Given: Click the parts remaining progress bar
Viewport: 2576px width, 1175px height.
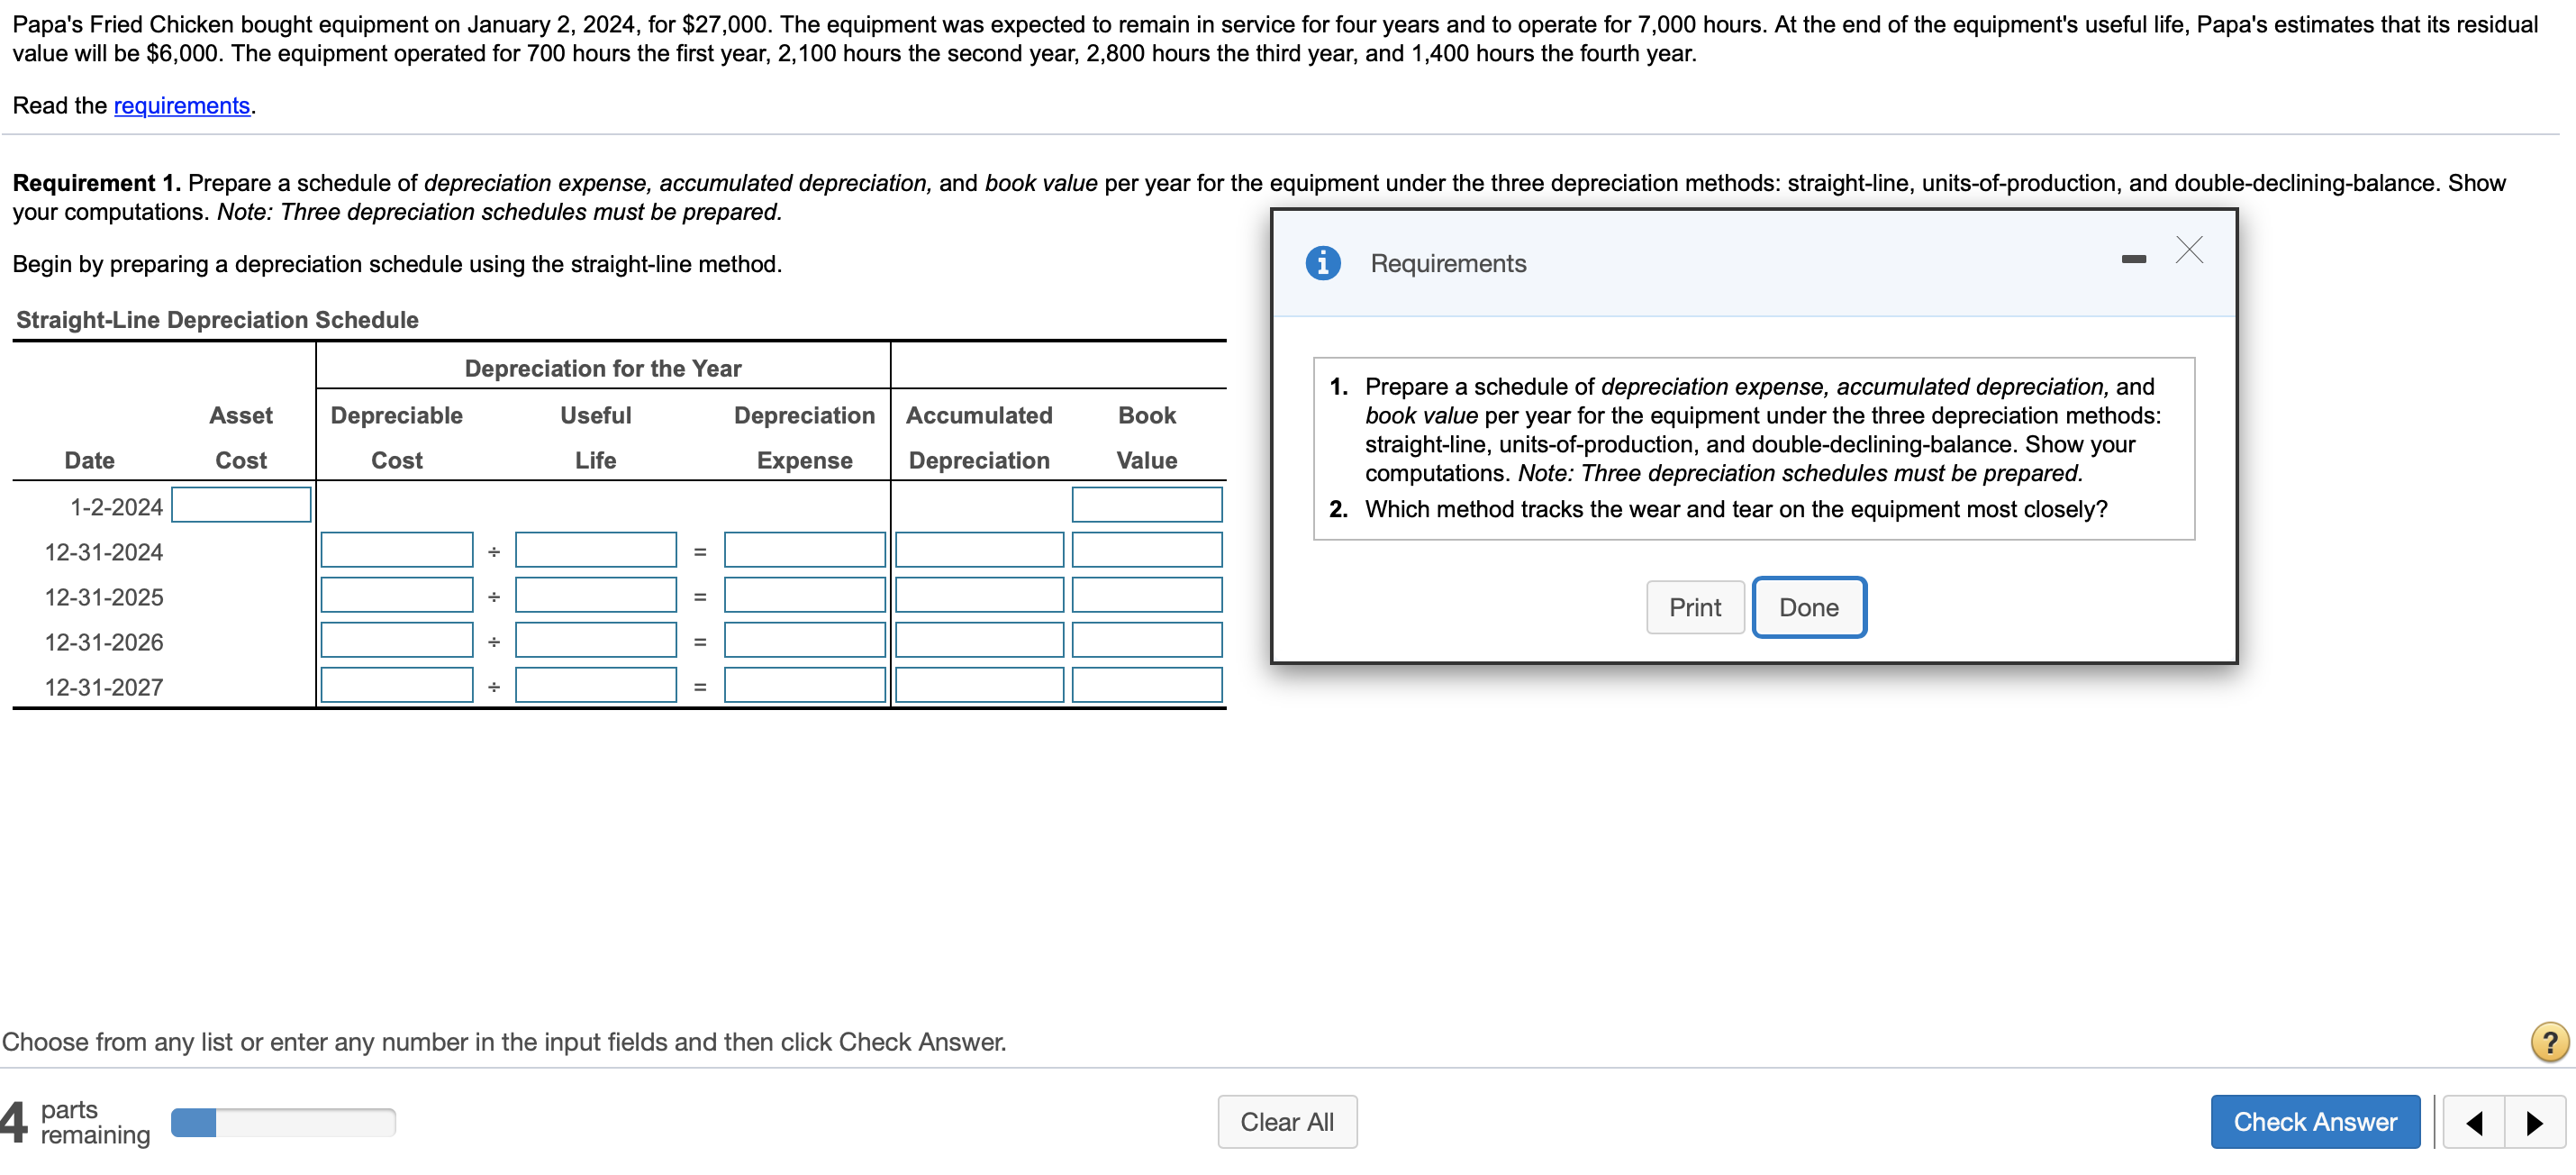Looking at the screenshot, I should point(283,1123).
